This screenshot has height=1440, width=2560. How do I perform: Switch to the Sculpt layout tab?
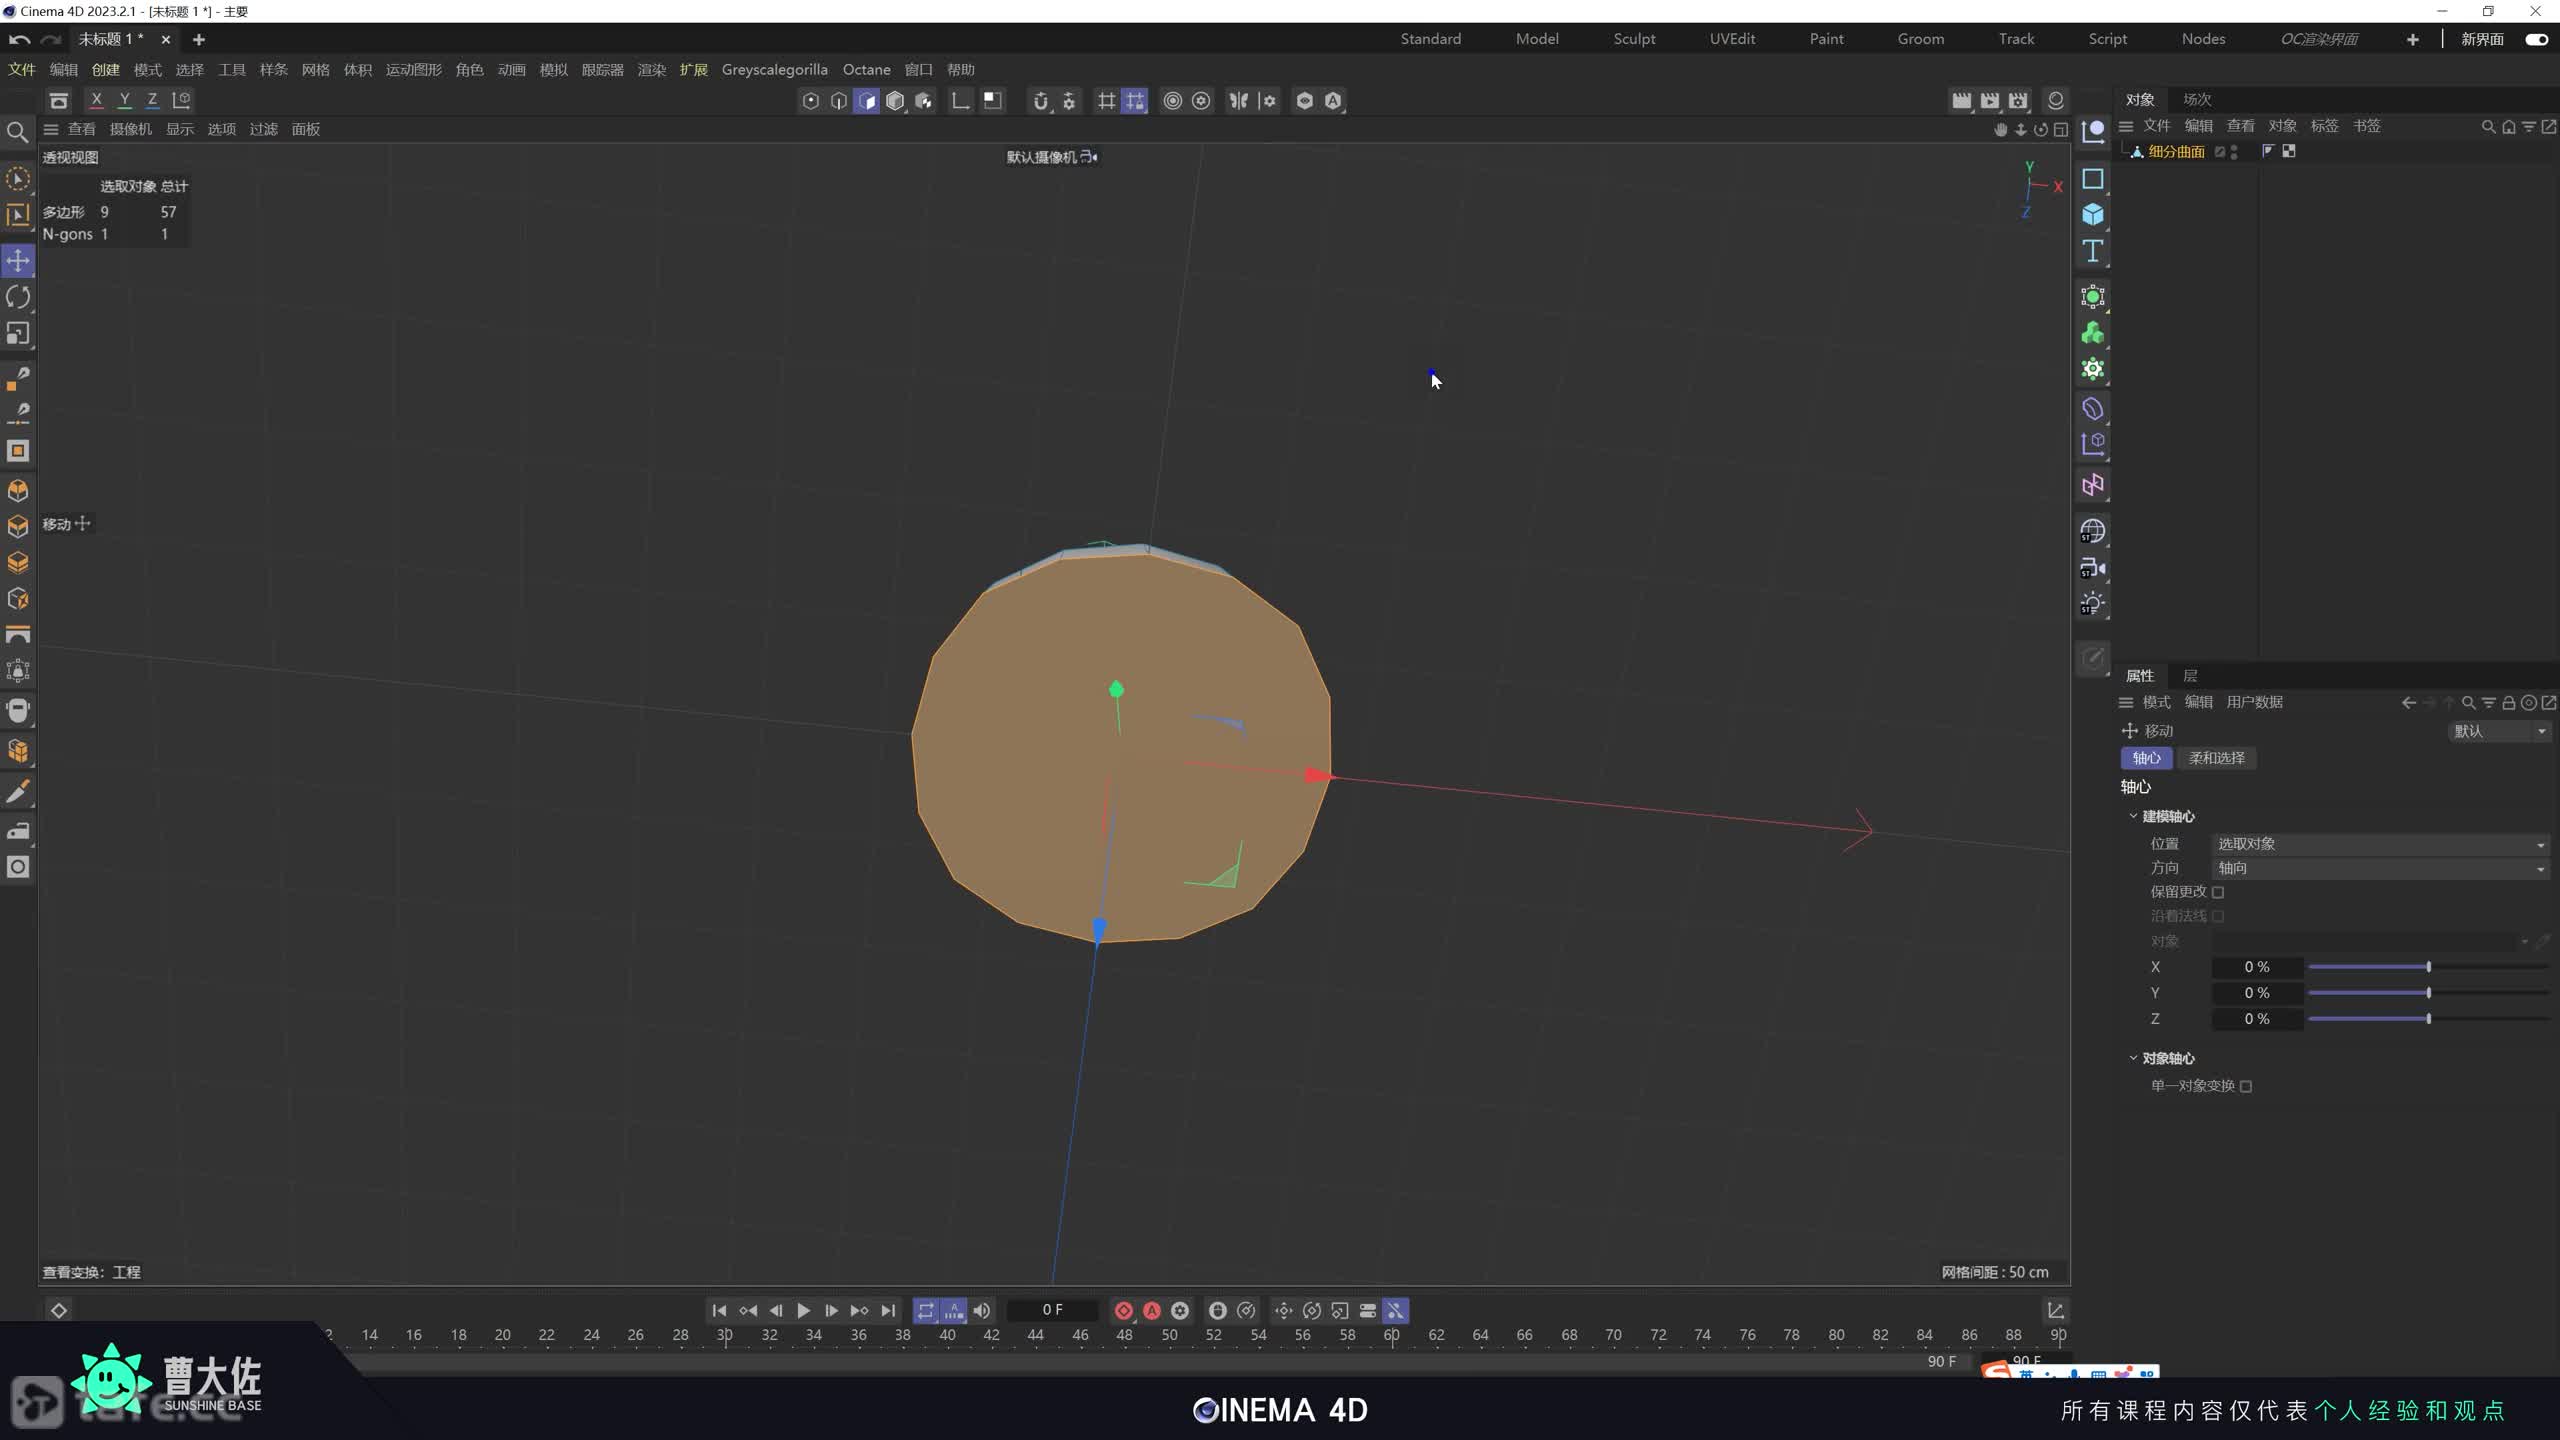(x=1634, y=39)
